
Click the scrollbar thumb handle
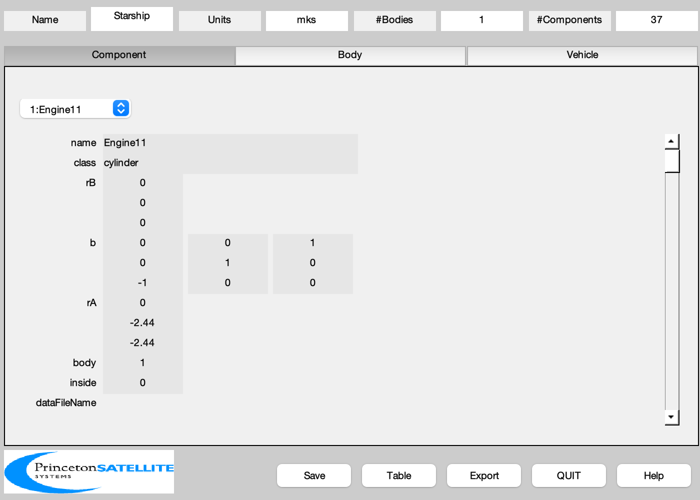click(x=671, y=161)
